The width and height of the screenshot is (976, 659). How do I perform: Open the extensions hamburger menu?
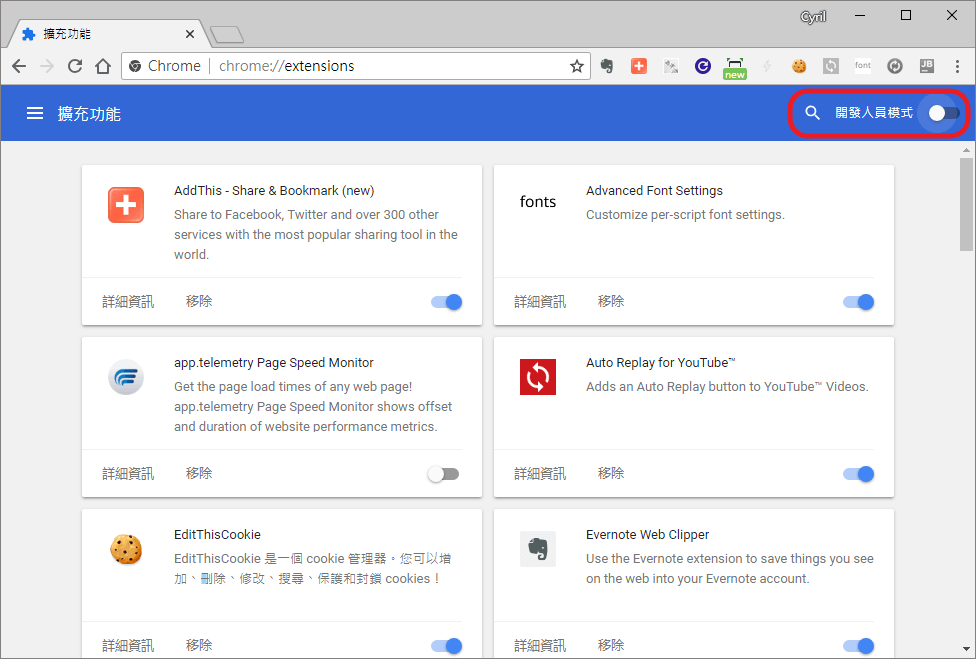[x=35, y=113]
